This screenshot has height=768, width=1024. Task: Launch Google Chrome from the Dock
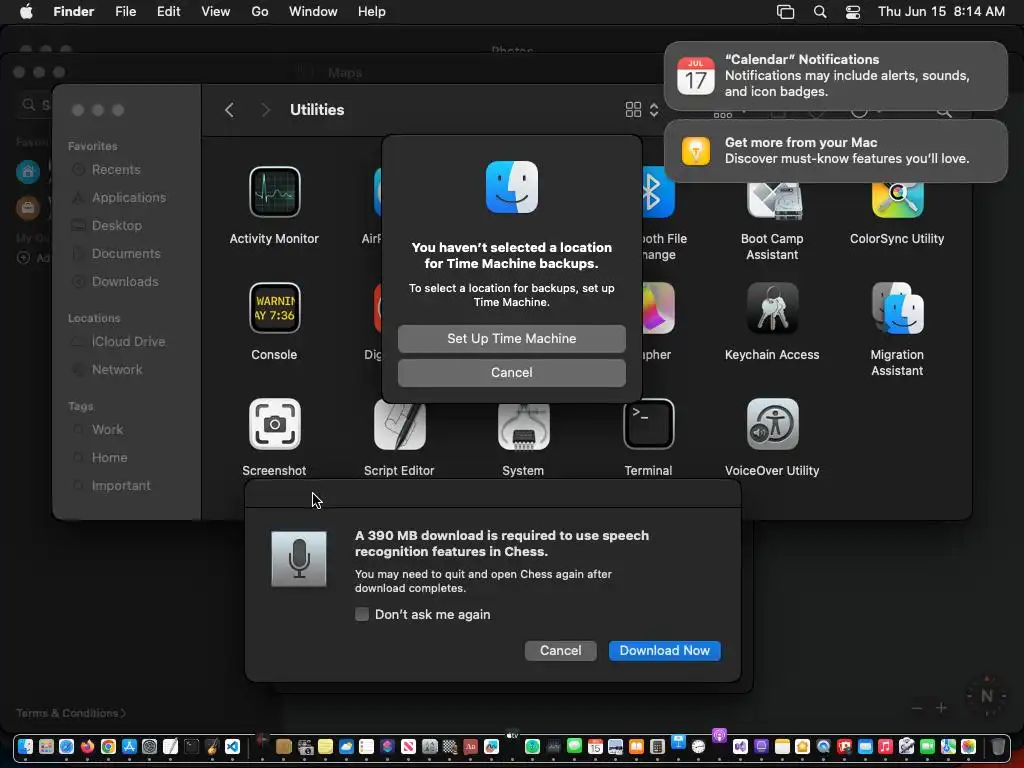pos(108,746)
